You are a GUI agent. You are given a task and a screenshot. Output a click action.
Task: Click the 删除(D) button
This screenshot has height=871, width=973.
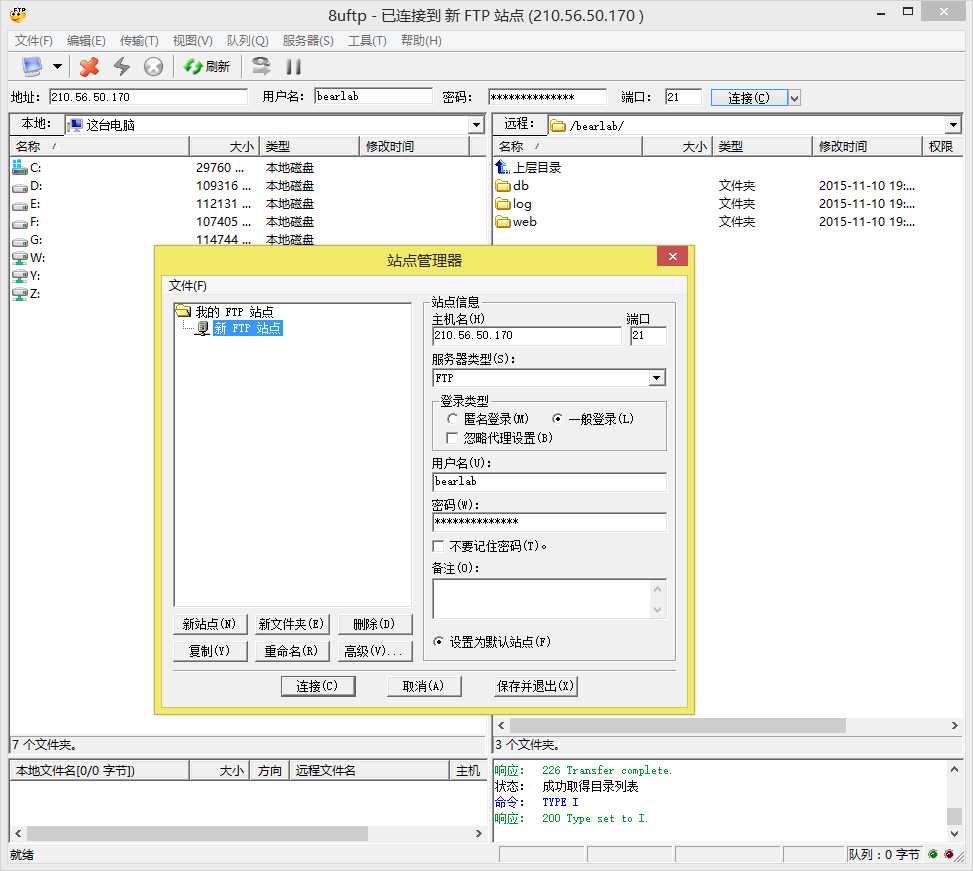[x=374, y=624]
